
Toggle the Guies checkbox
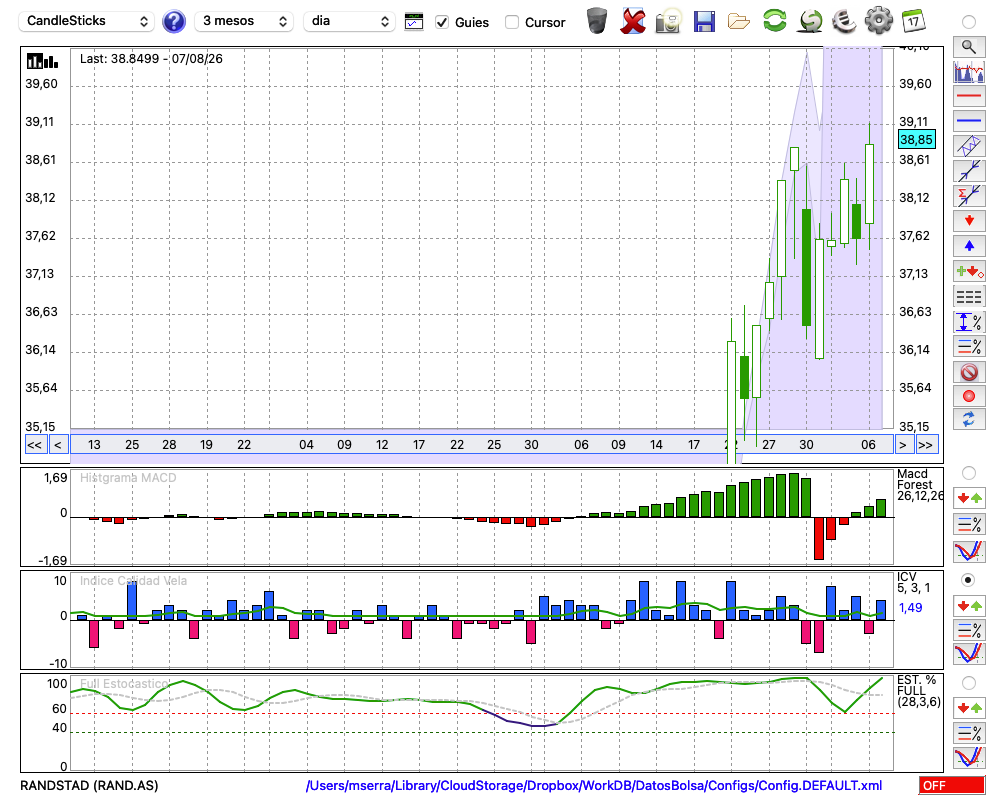(442, 22)
